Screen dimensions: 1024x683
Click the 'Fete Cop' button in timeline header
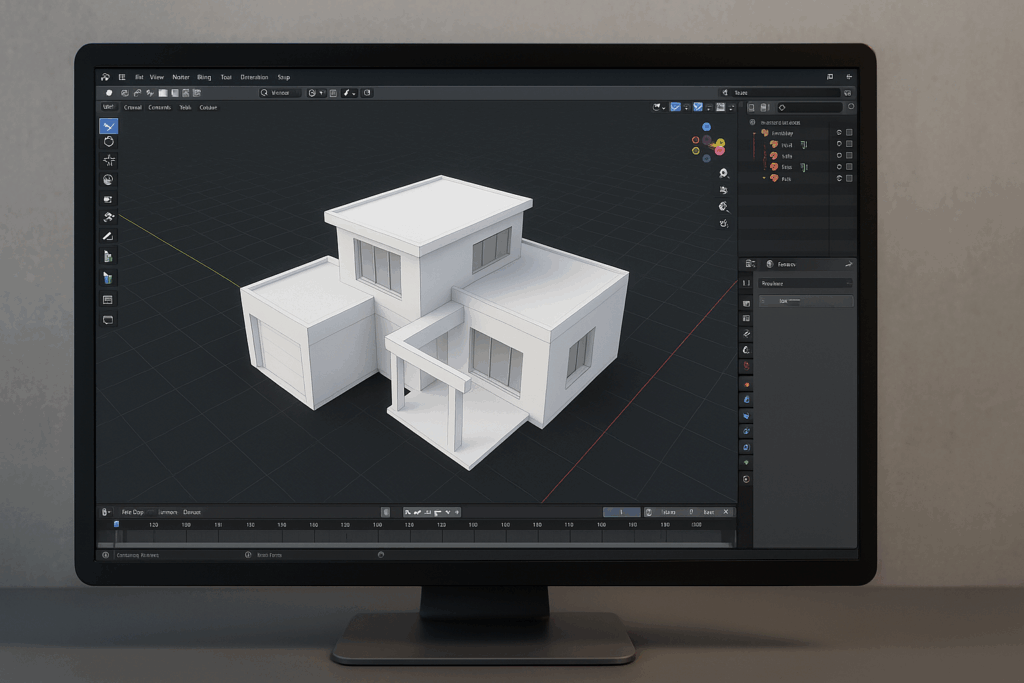pyautogui.click(x=132, y=512)
